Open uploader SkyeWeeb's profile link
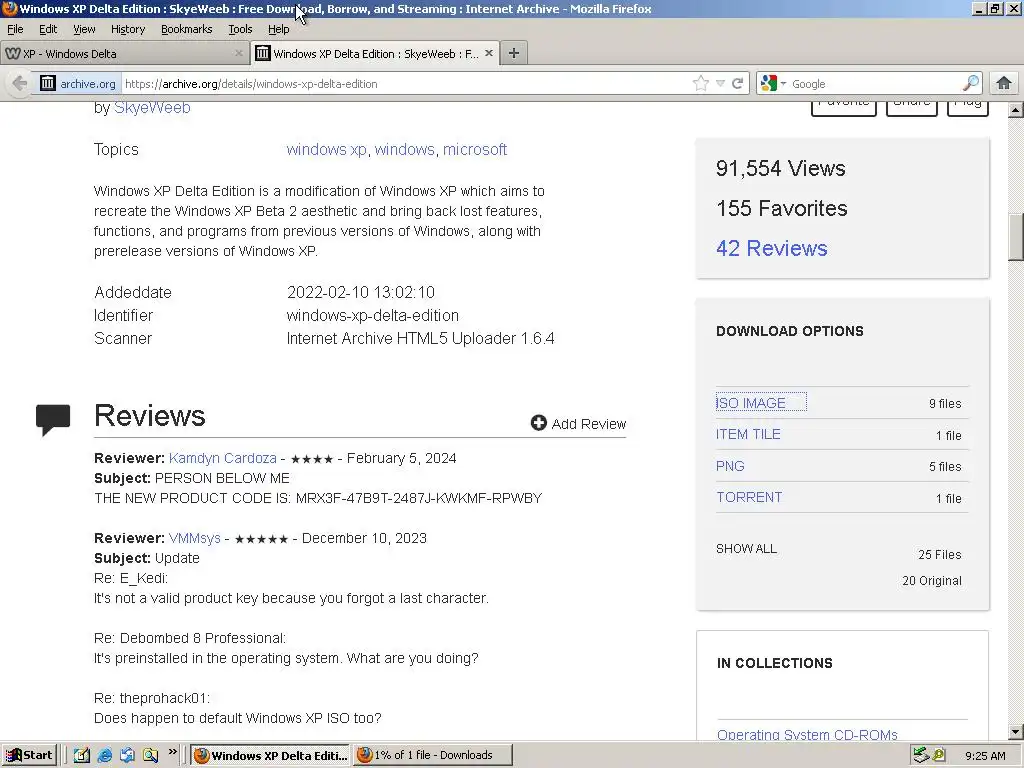Viewport: 1024px width, 768px height. 152,108
